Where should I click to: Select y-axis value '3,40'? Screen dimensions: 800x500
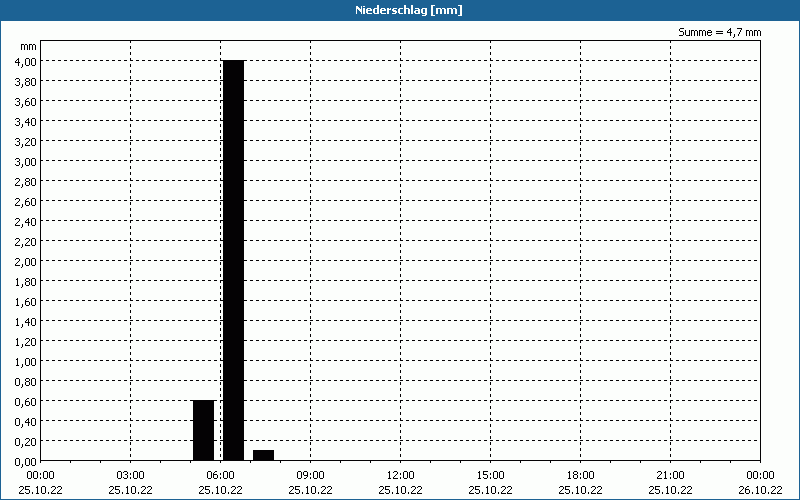point(25,121)
